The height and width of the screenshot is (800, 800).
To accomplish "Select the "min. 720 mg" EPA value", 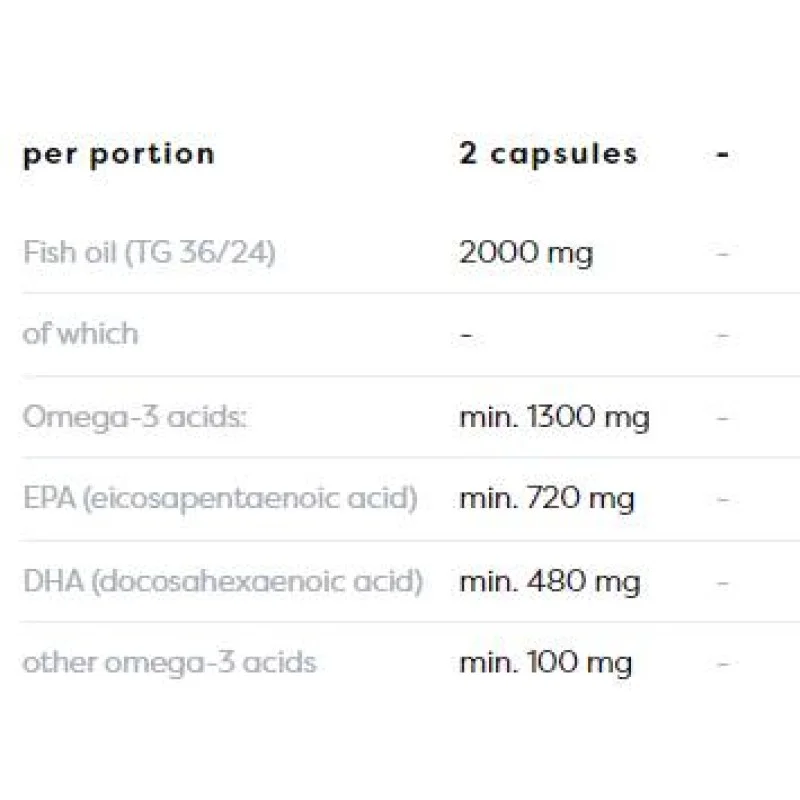I will (x=546, y=498).
